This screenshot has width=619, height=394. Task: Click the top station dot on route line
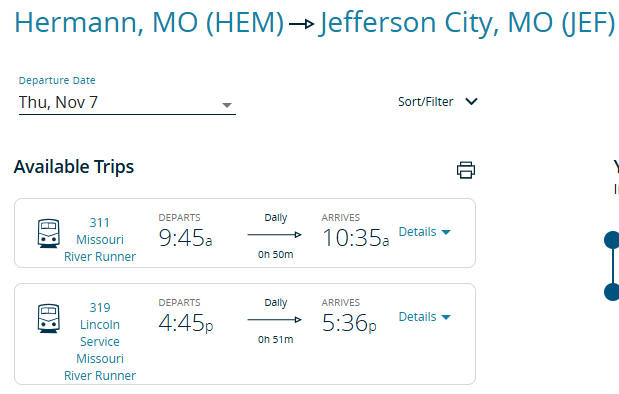pos(612,240)
